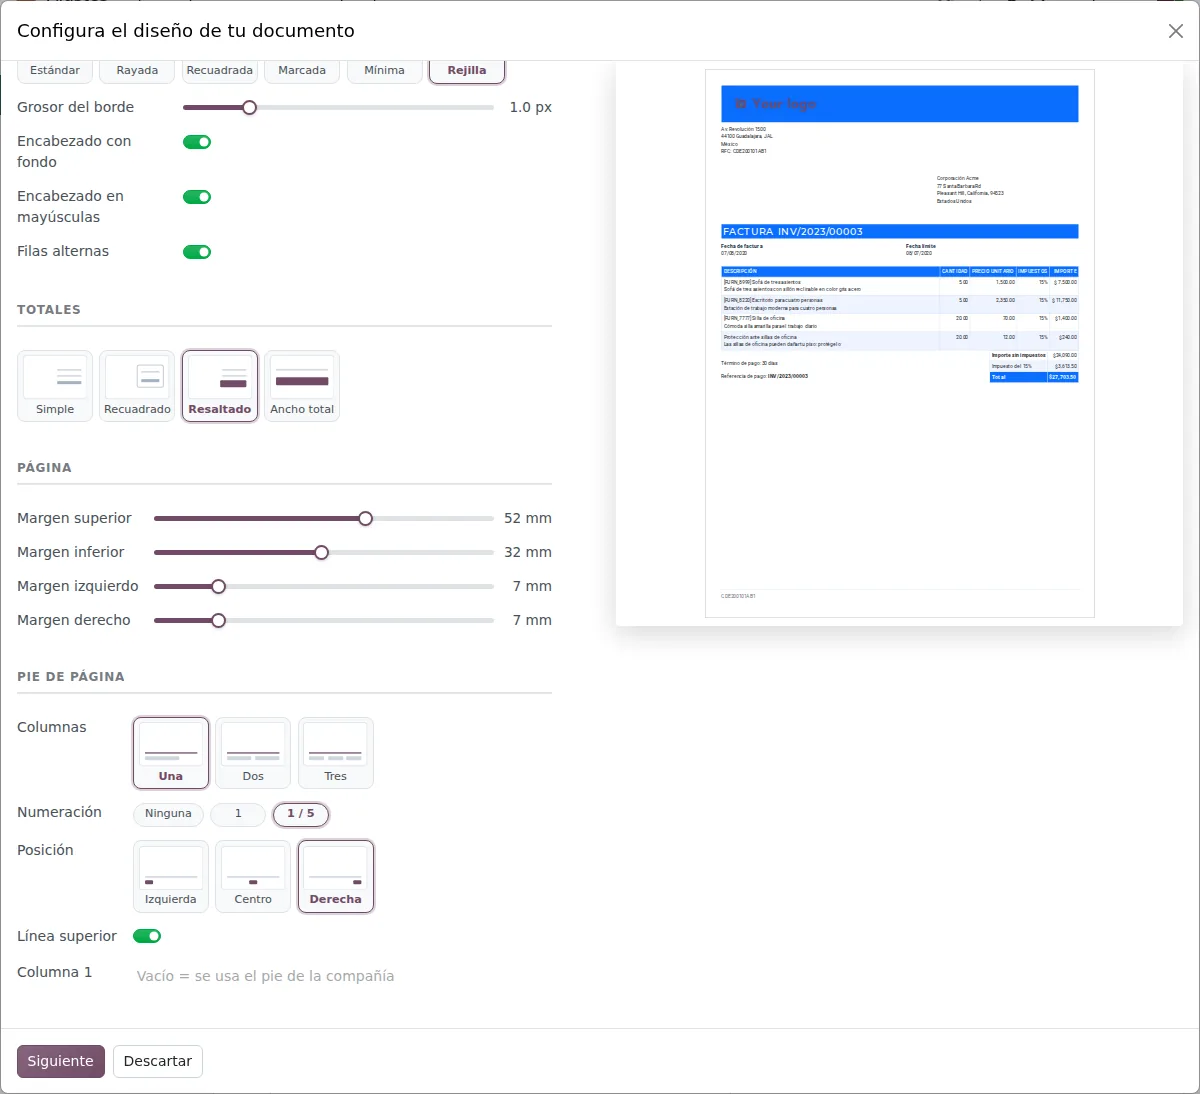The image size is (1200, 1094).
Task: Focus the Columna 1 footer text field
Action: tap(342, 976)
